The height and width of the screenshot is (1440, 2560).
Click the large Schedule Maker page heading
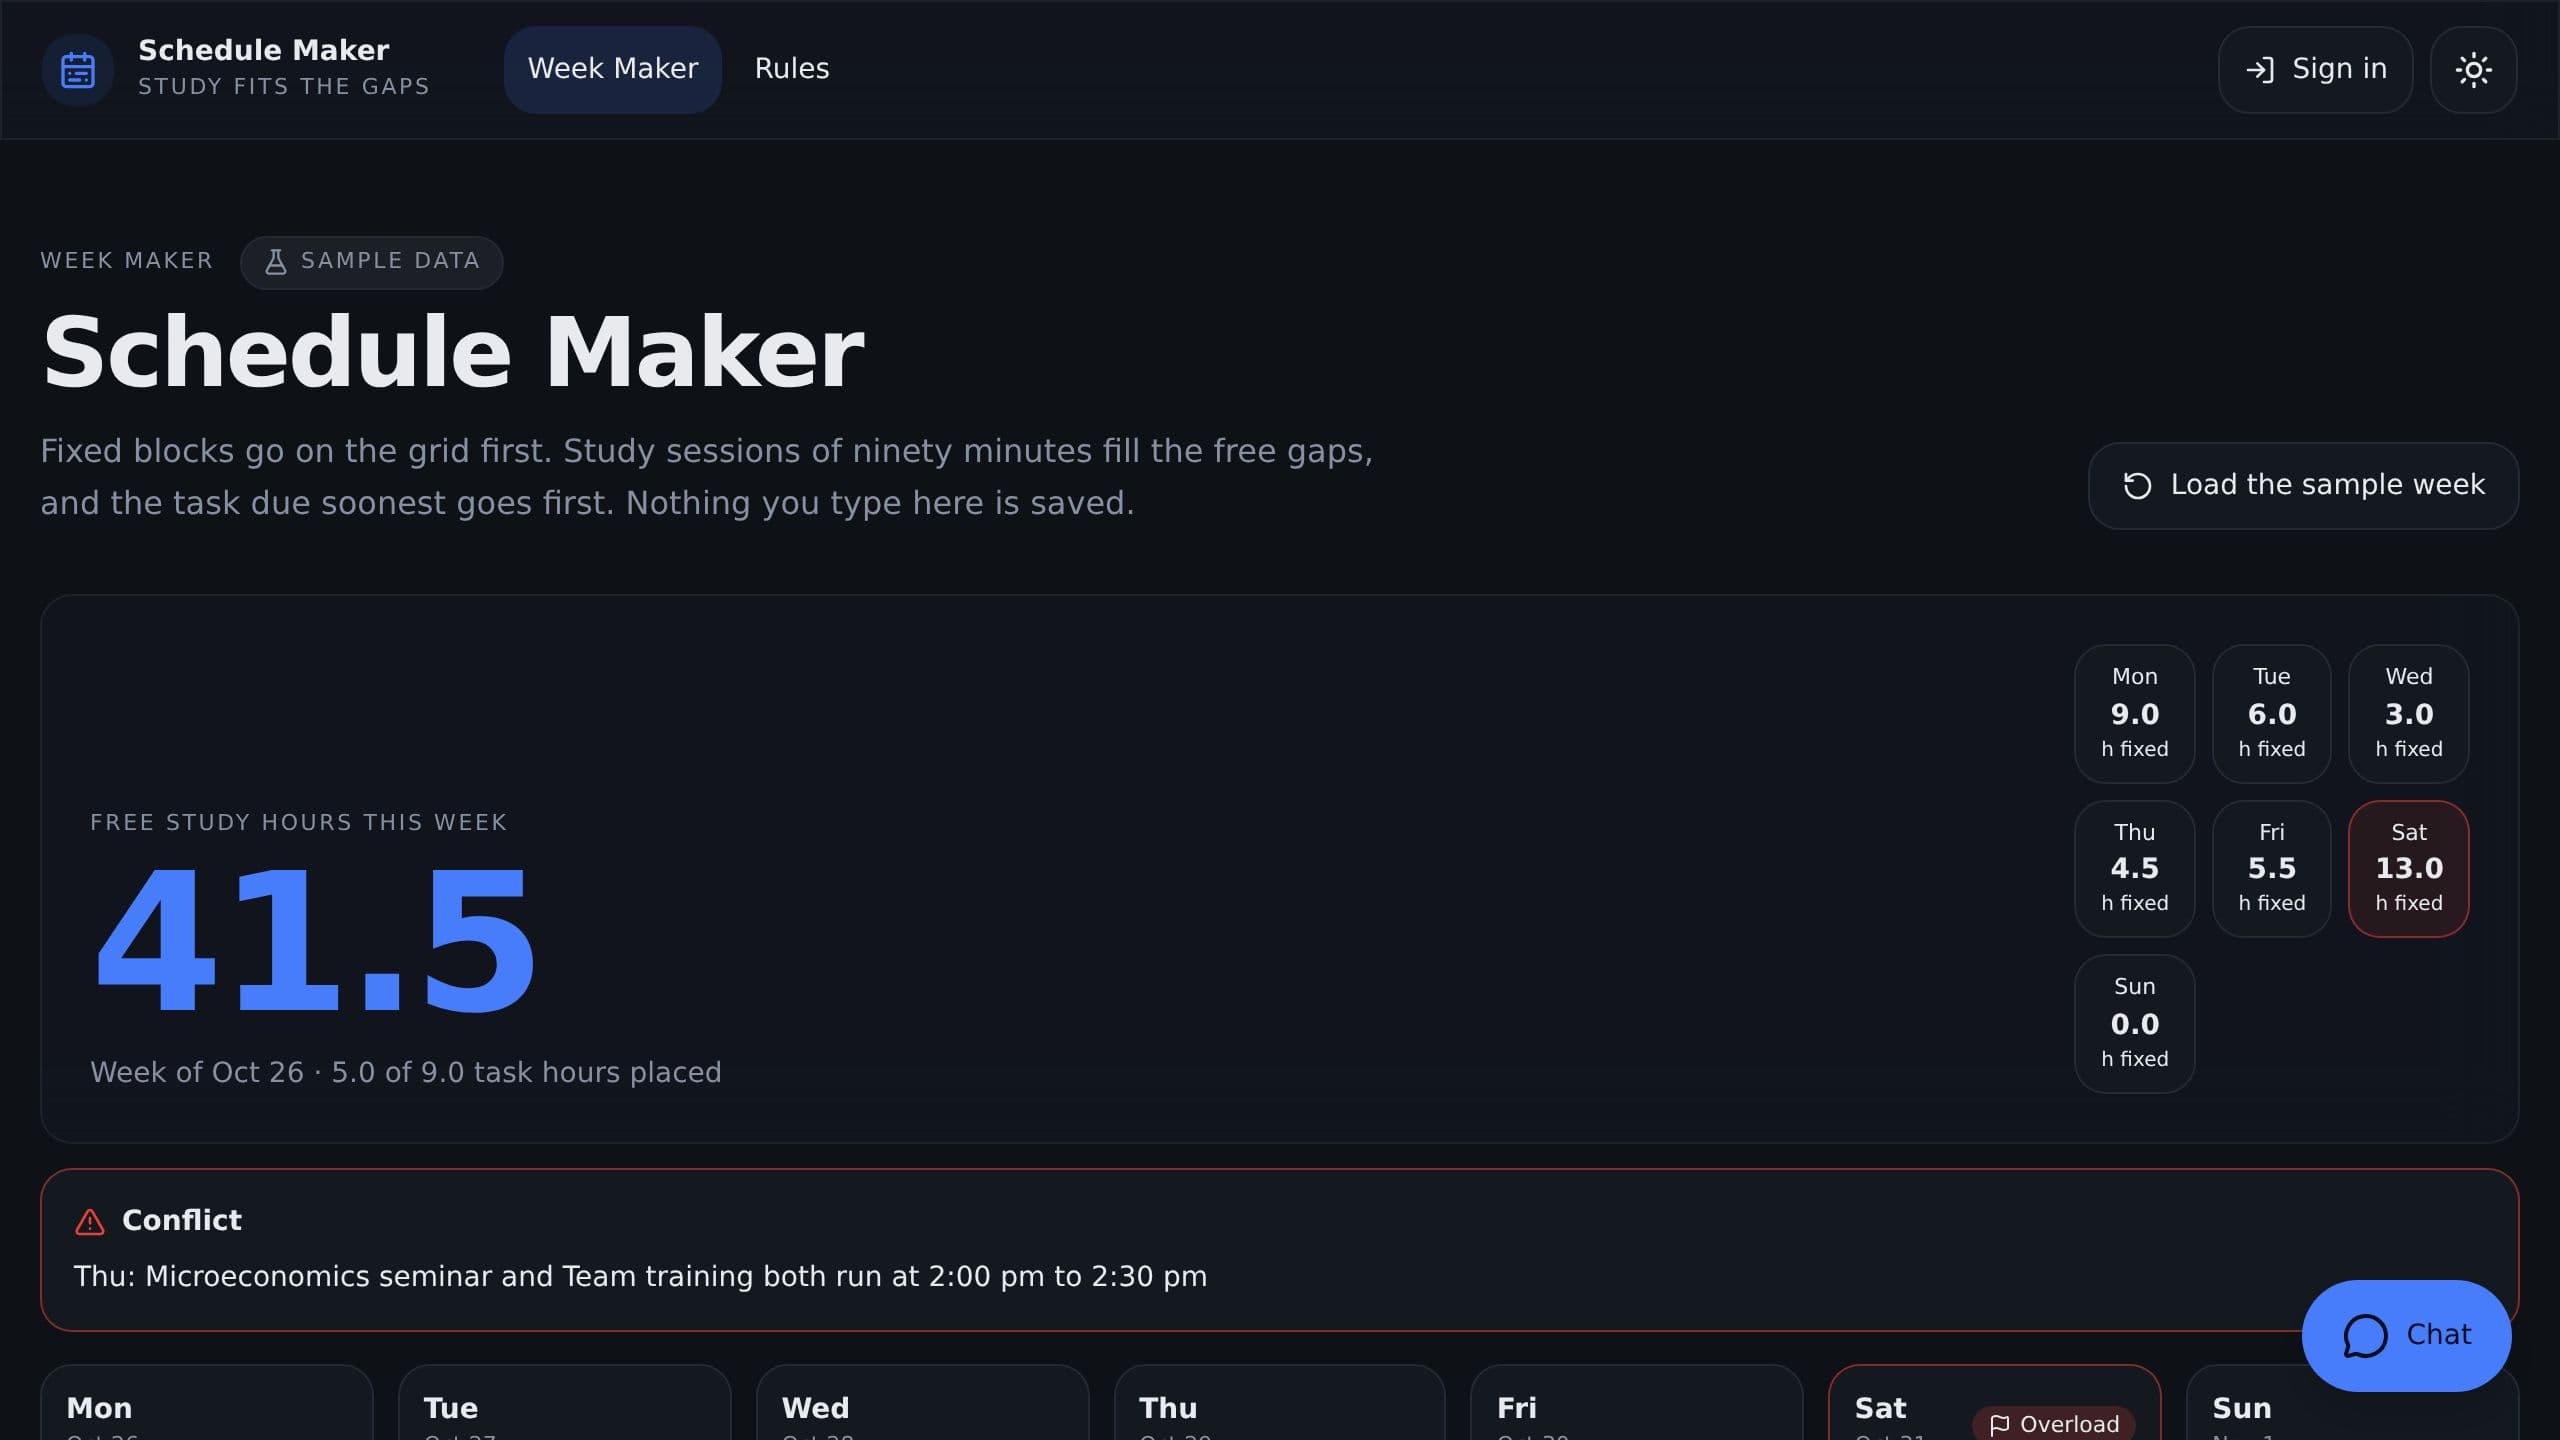tap(453, 353)
